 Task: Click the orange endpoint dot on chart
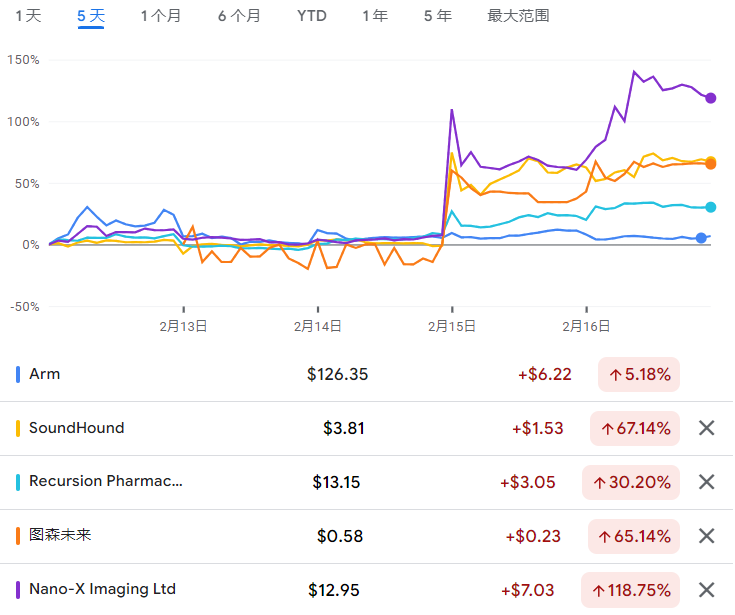711,164
